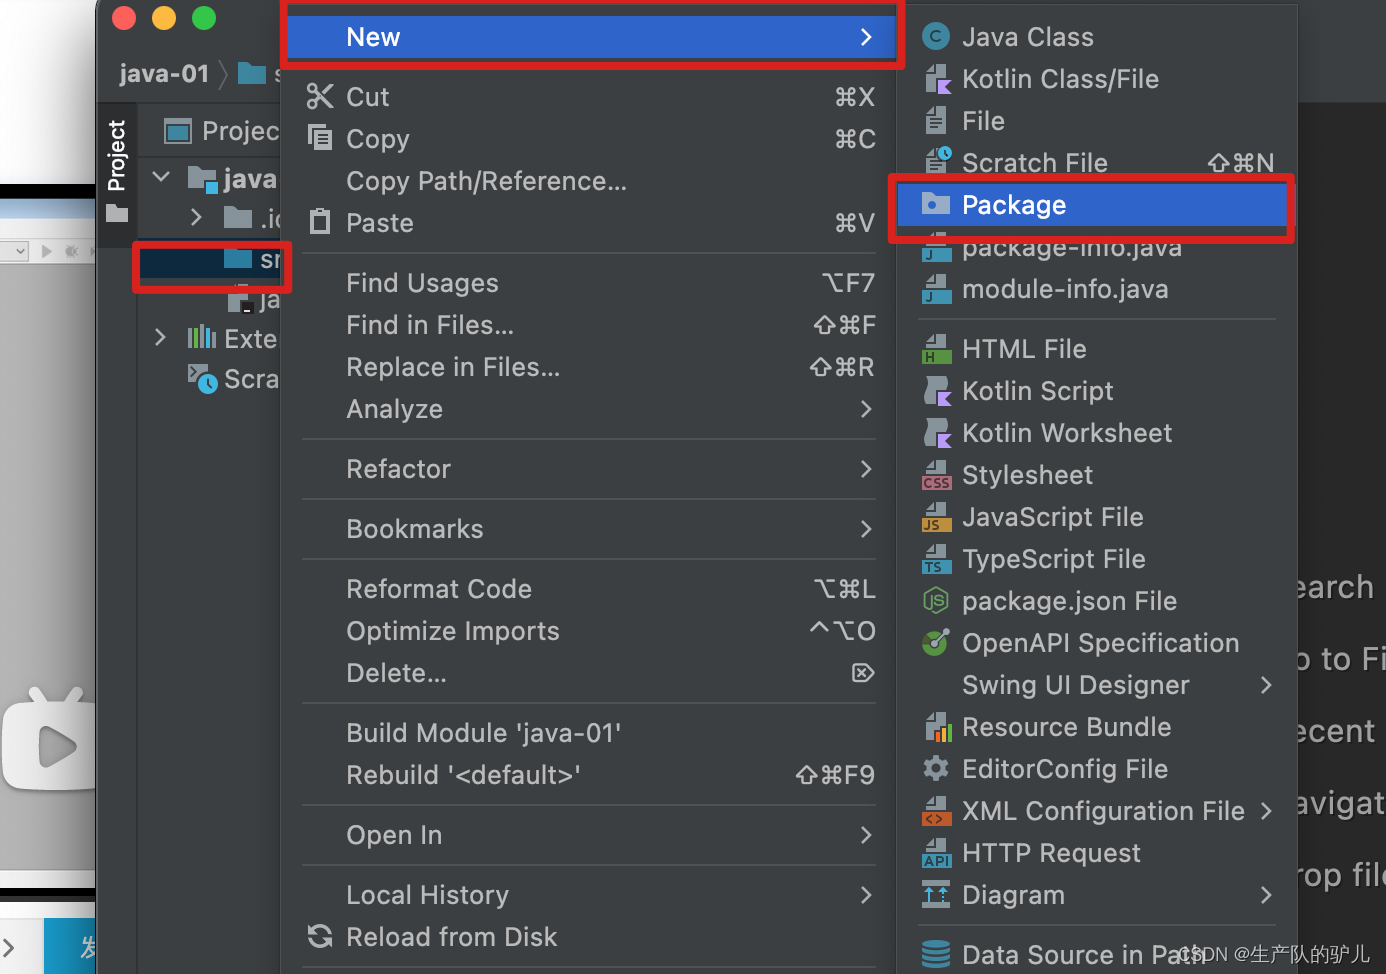Image resolution: width=1386 pixels, height=974 pixels.
Task: Click the Stylesheet CSS icon
Action: point(936,475)
